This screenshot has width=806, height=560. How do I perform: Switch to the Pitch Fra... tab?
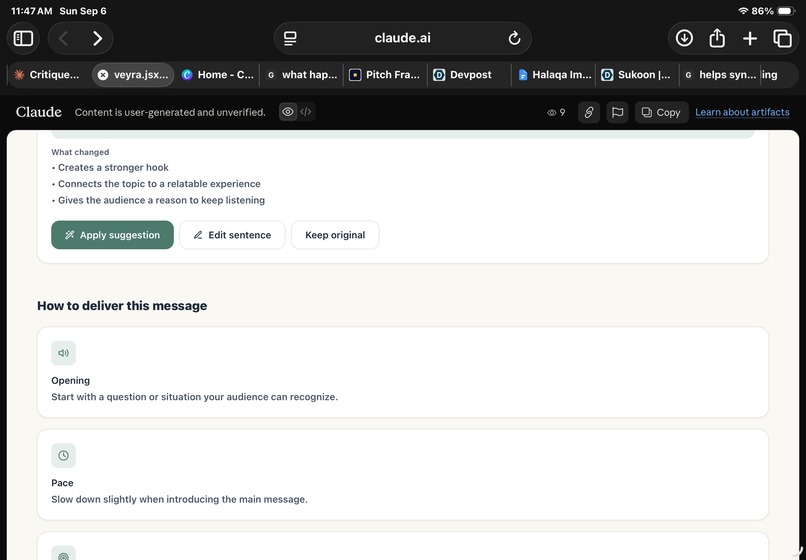(x=386, y=75)
